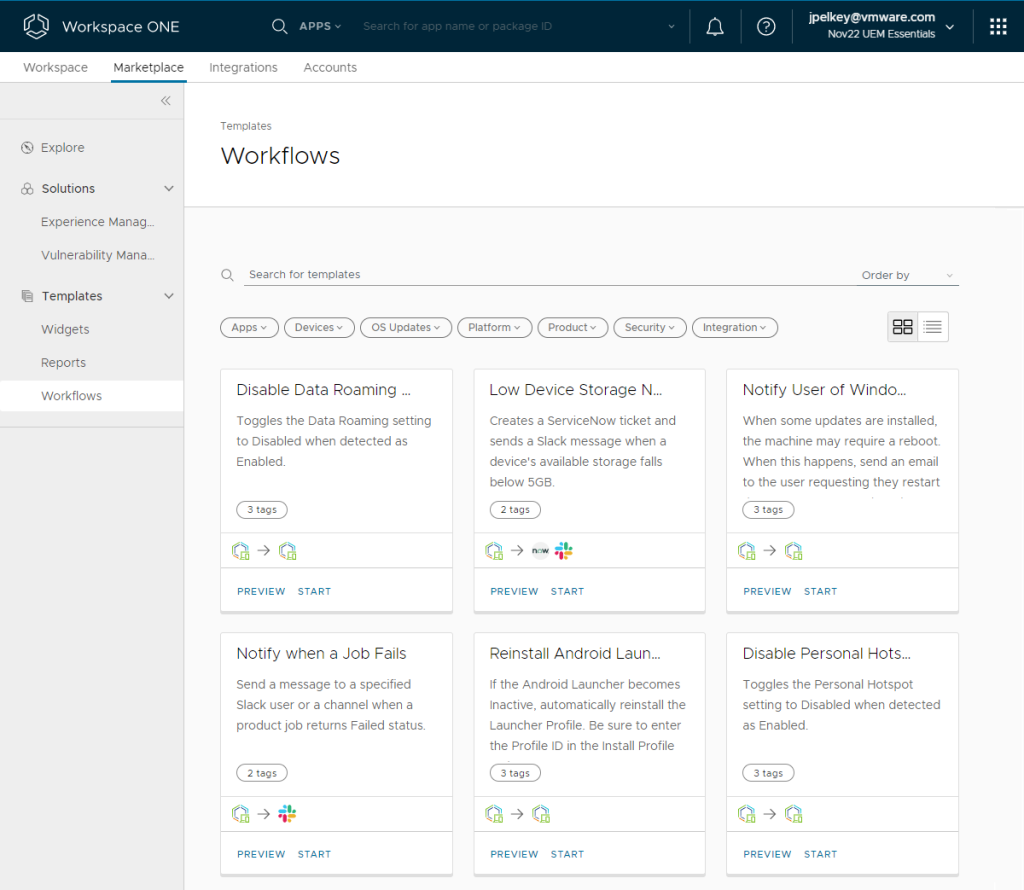Viewport: 1024px width, 890px height.
Task: Open the help question mark icon
Action: 766,27
